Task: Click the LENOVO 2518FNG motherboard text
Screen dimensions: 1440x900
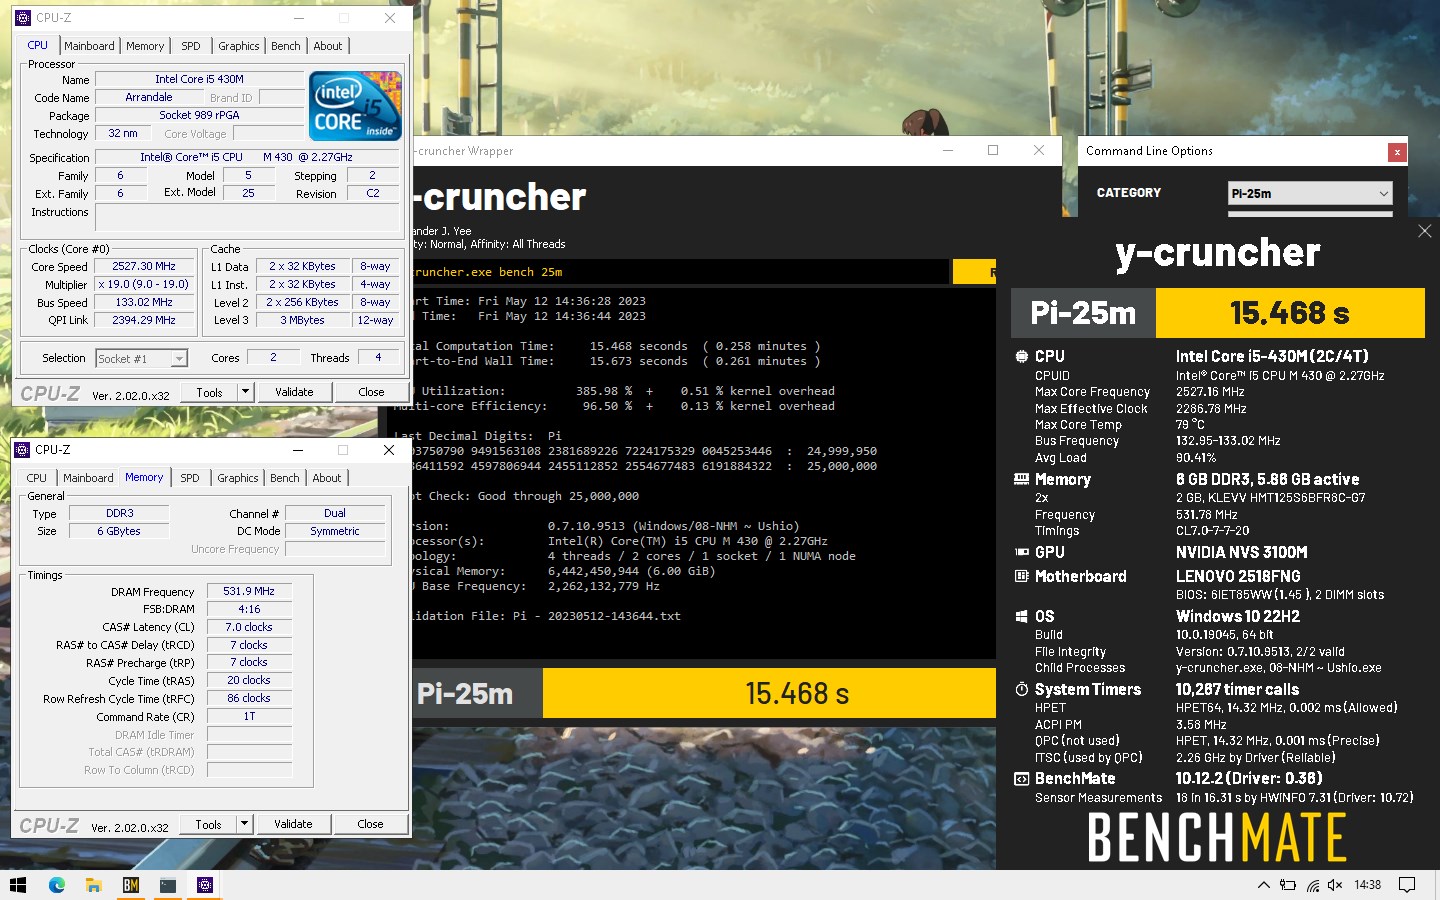Action: pos(1238,576)
